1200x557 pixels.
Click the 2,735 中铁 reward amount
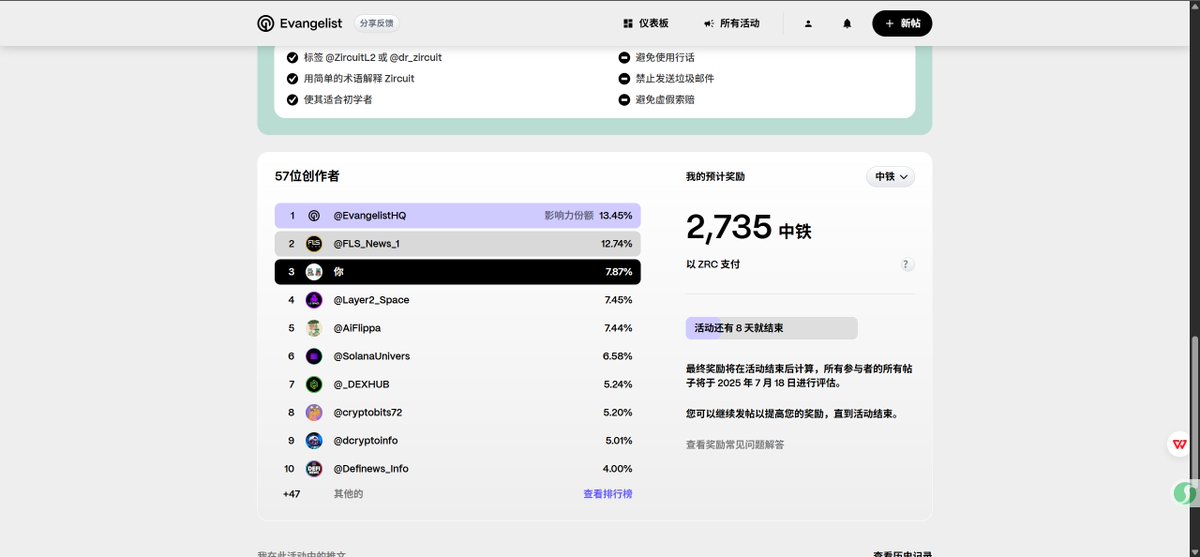point(749,227)
